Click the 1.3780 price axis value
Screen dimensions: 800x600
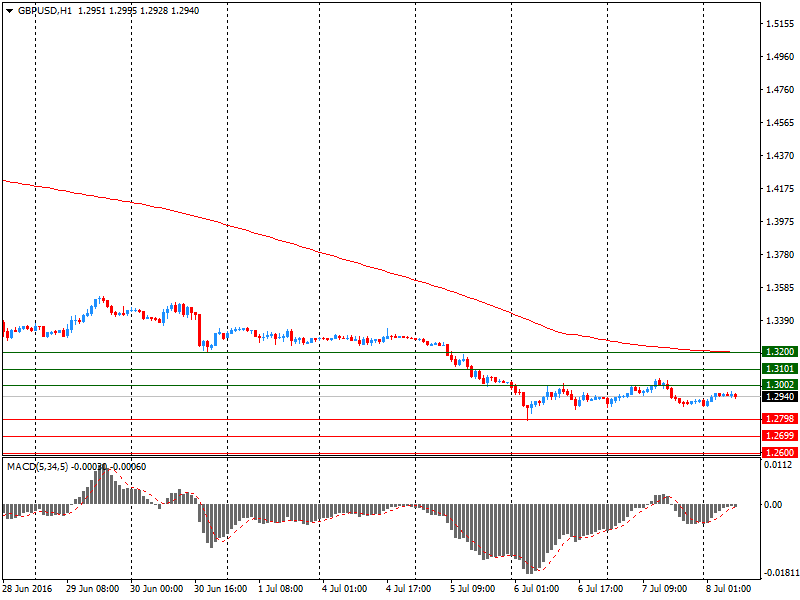[x=780, y=255]
